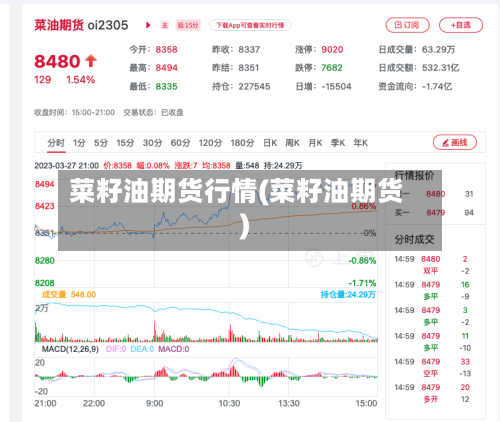
Task: Click the 菜油期货 oi2305 title
Action: pos(81,25)
